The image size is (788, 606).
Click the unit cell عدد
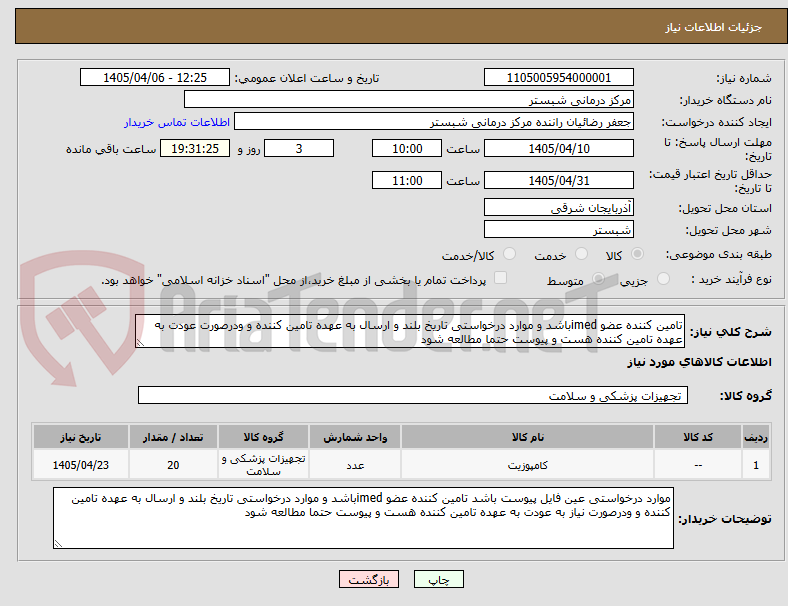coord(355,465)
